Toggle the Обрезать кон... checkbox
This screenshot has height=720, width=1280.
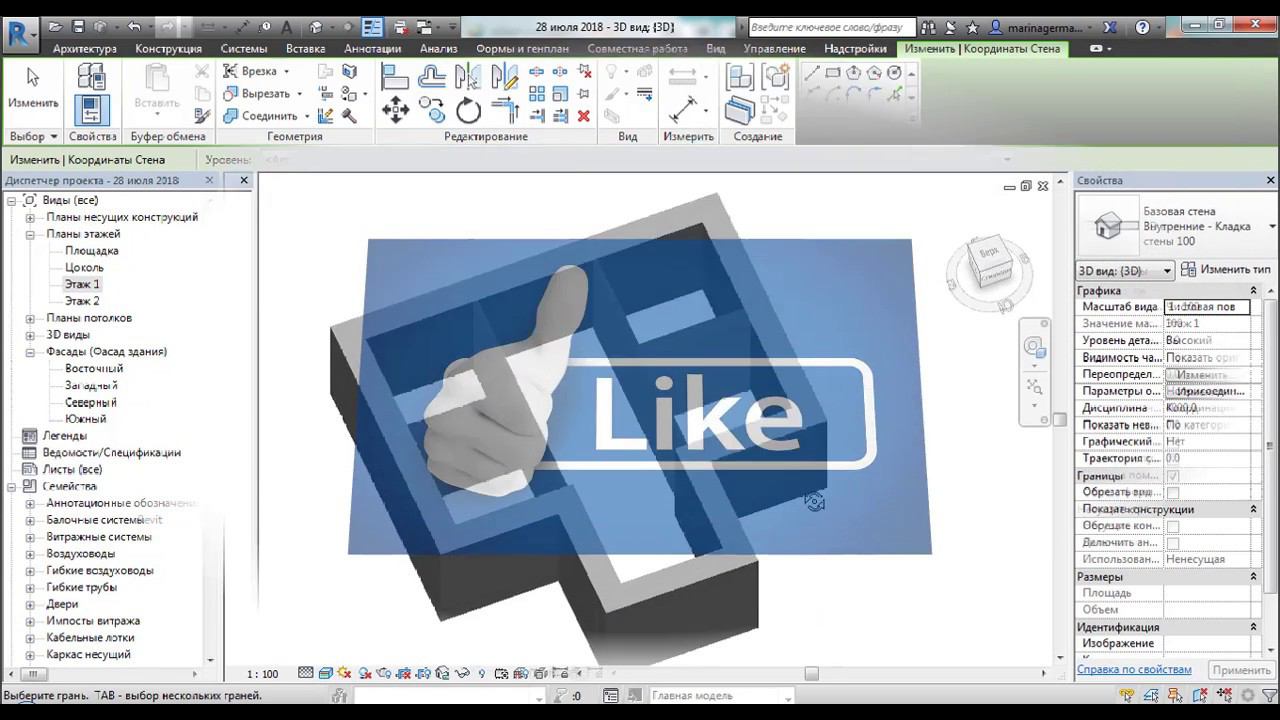pyautogui.click(x=1173, y=527)
